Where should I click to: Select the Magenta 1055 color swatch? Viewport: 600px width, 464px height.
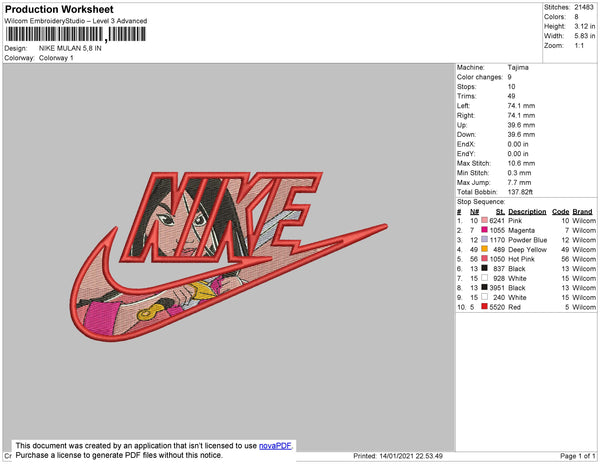pos(484,230)
